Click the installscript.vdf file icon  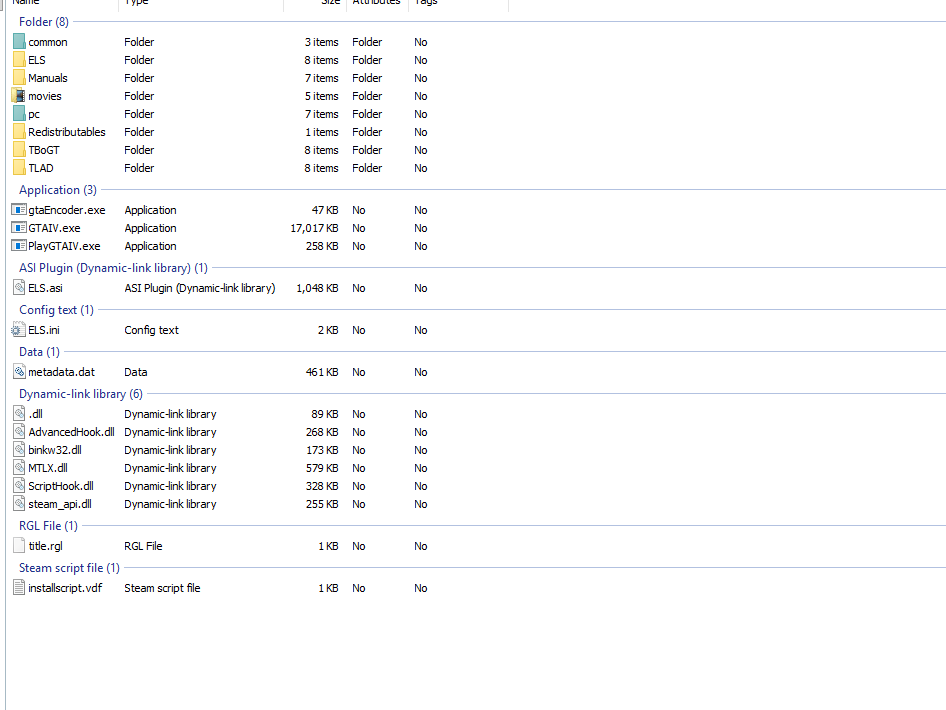[x=19, y=588]
